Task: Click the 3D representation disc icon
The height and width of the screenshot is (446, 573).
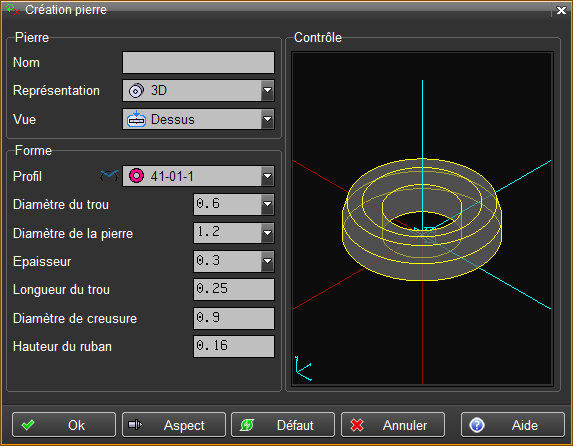Action: (136, 91)
